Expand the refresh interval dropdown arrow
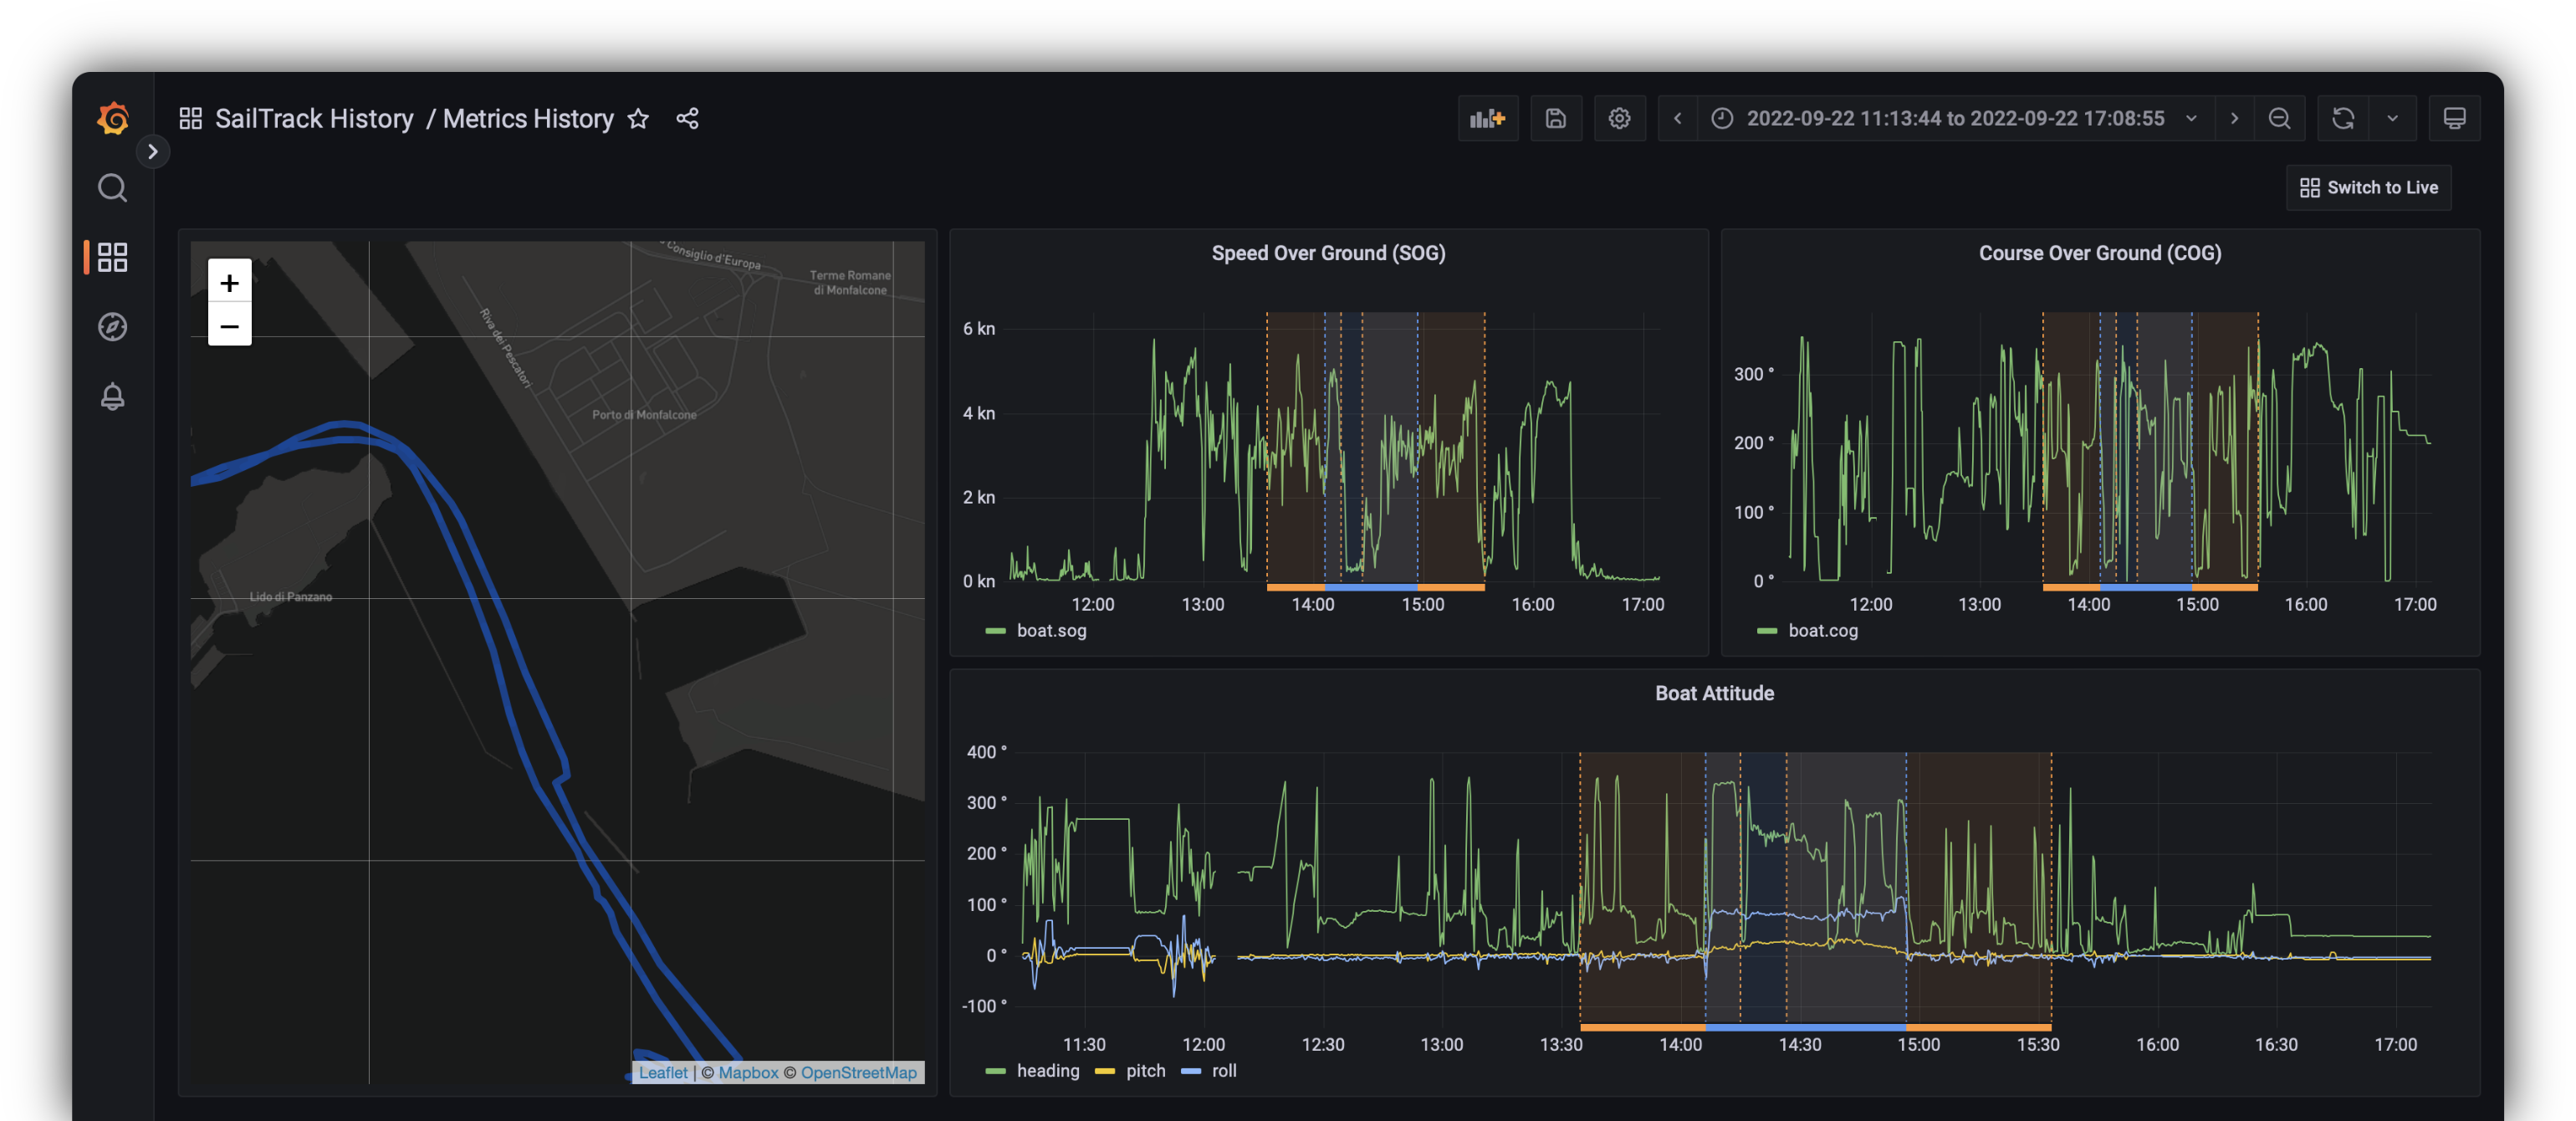 pyautogui.click(x=2392, y=119)
